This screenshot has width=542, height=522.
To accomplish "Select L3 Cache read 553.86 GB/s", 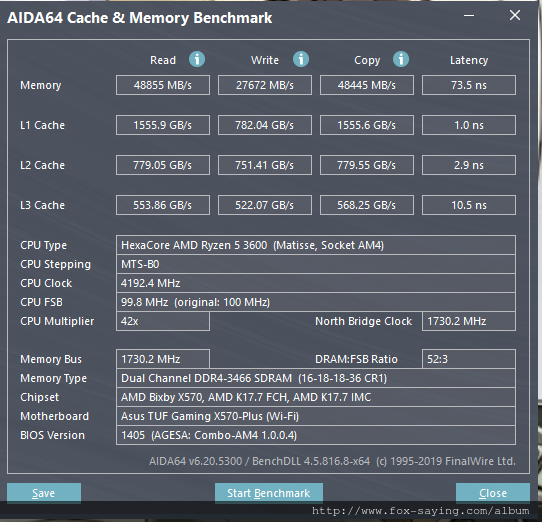I will coord(163,205).
